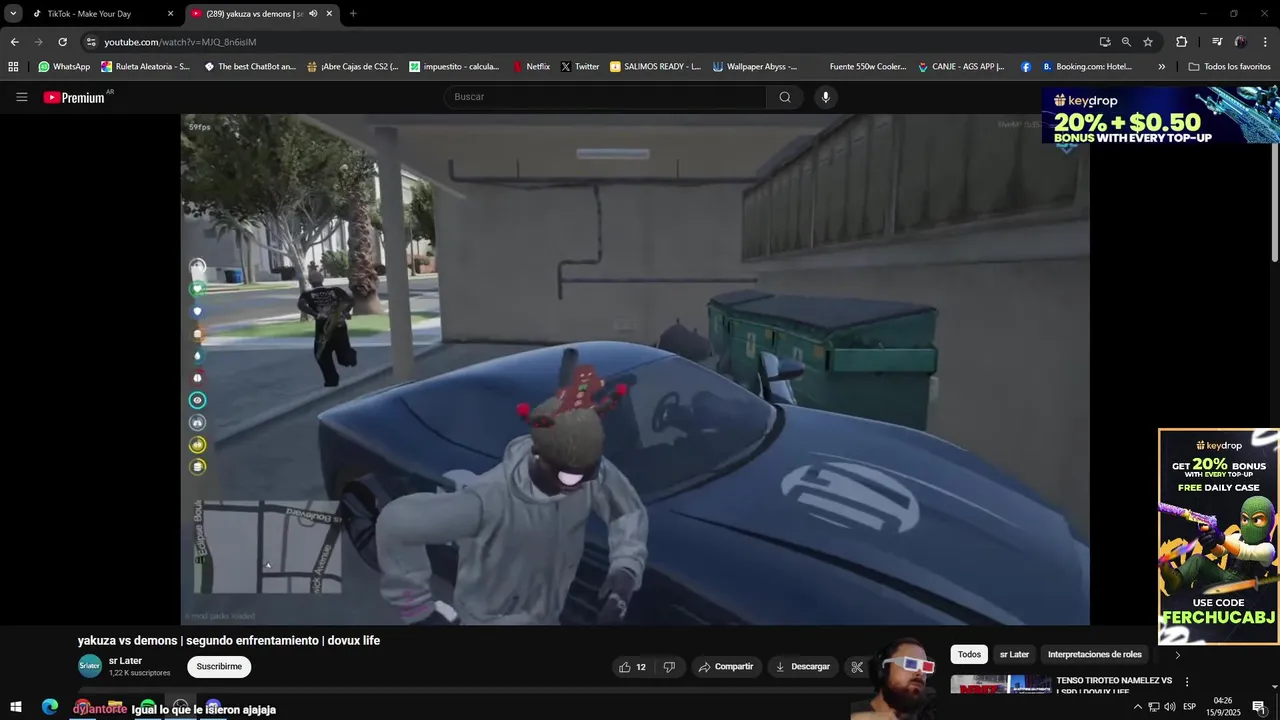Open CANJE - AGS APP bookmark
Image resolution: width=1280 pixels, height=720 pixels.
click(961, 67)
